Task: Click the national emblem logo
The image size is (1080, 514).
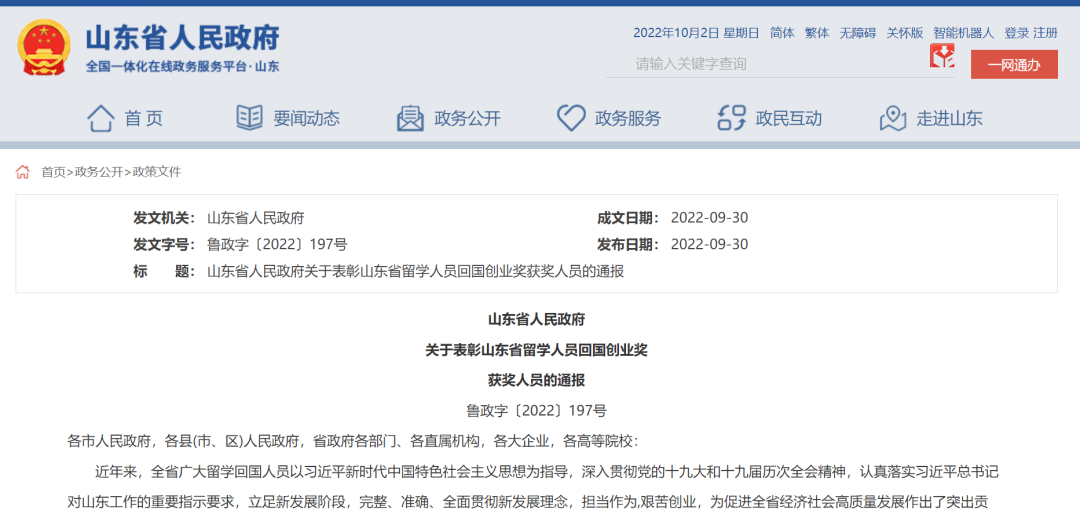Action: (x=44, y=47)
